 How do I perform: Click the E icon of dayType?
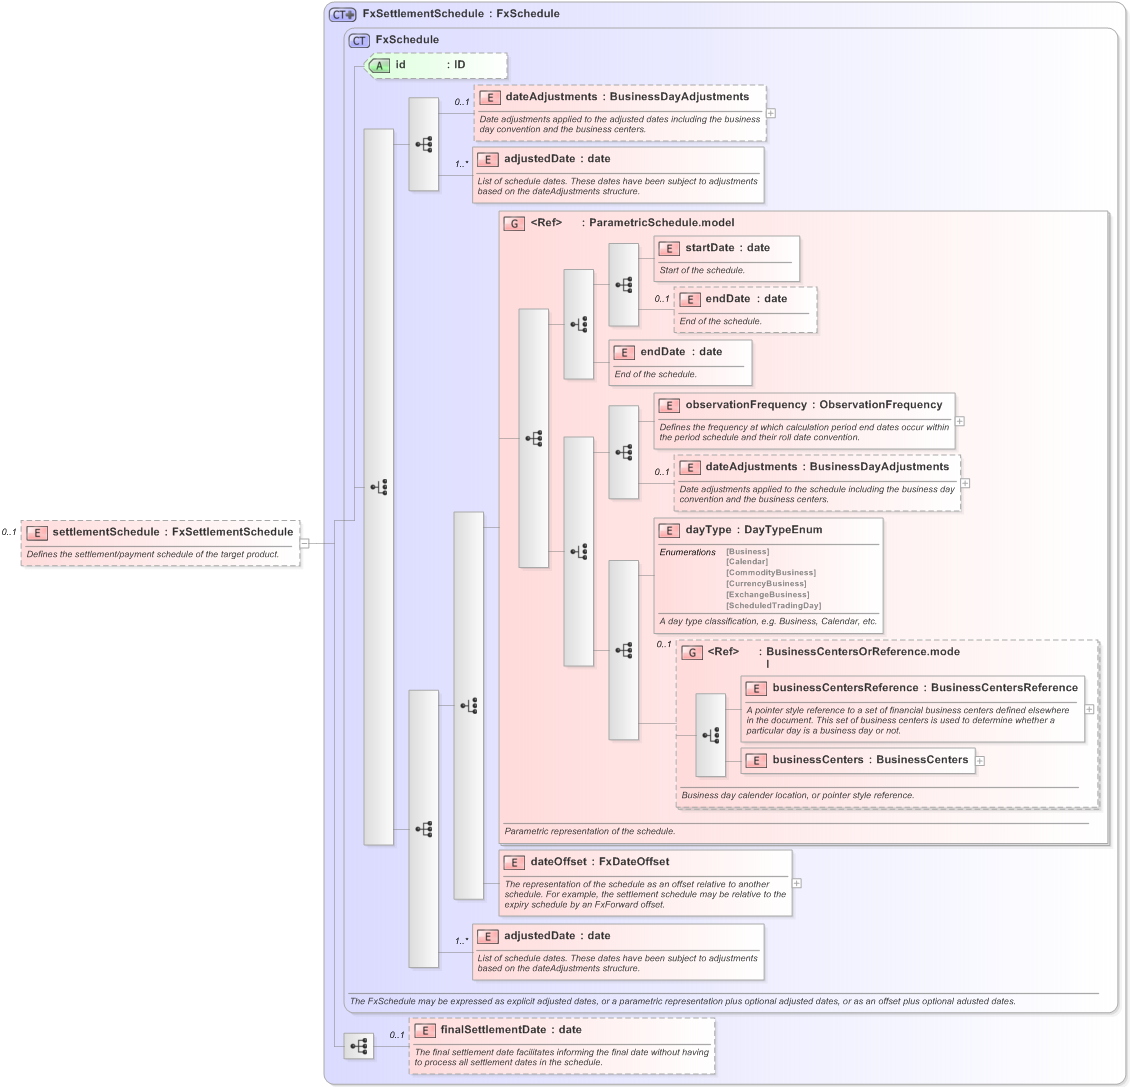coord(669,531)
